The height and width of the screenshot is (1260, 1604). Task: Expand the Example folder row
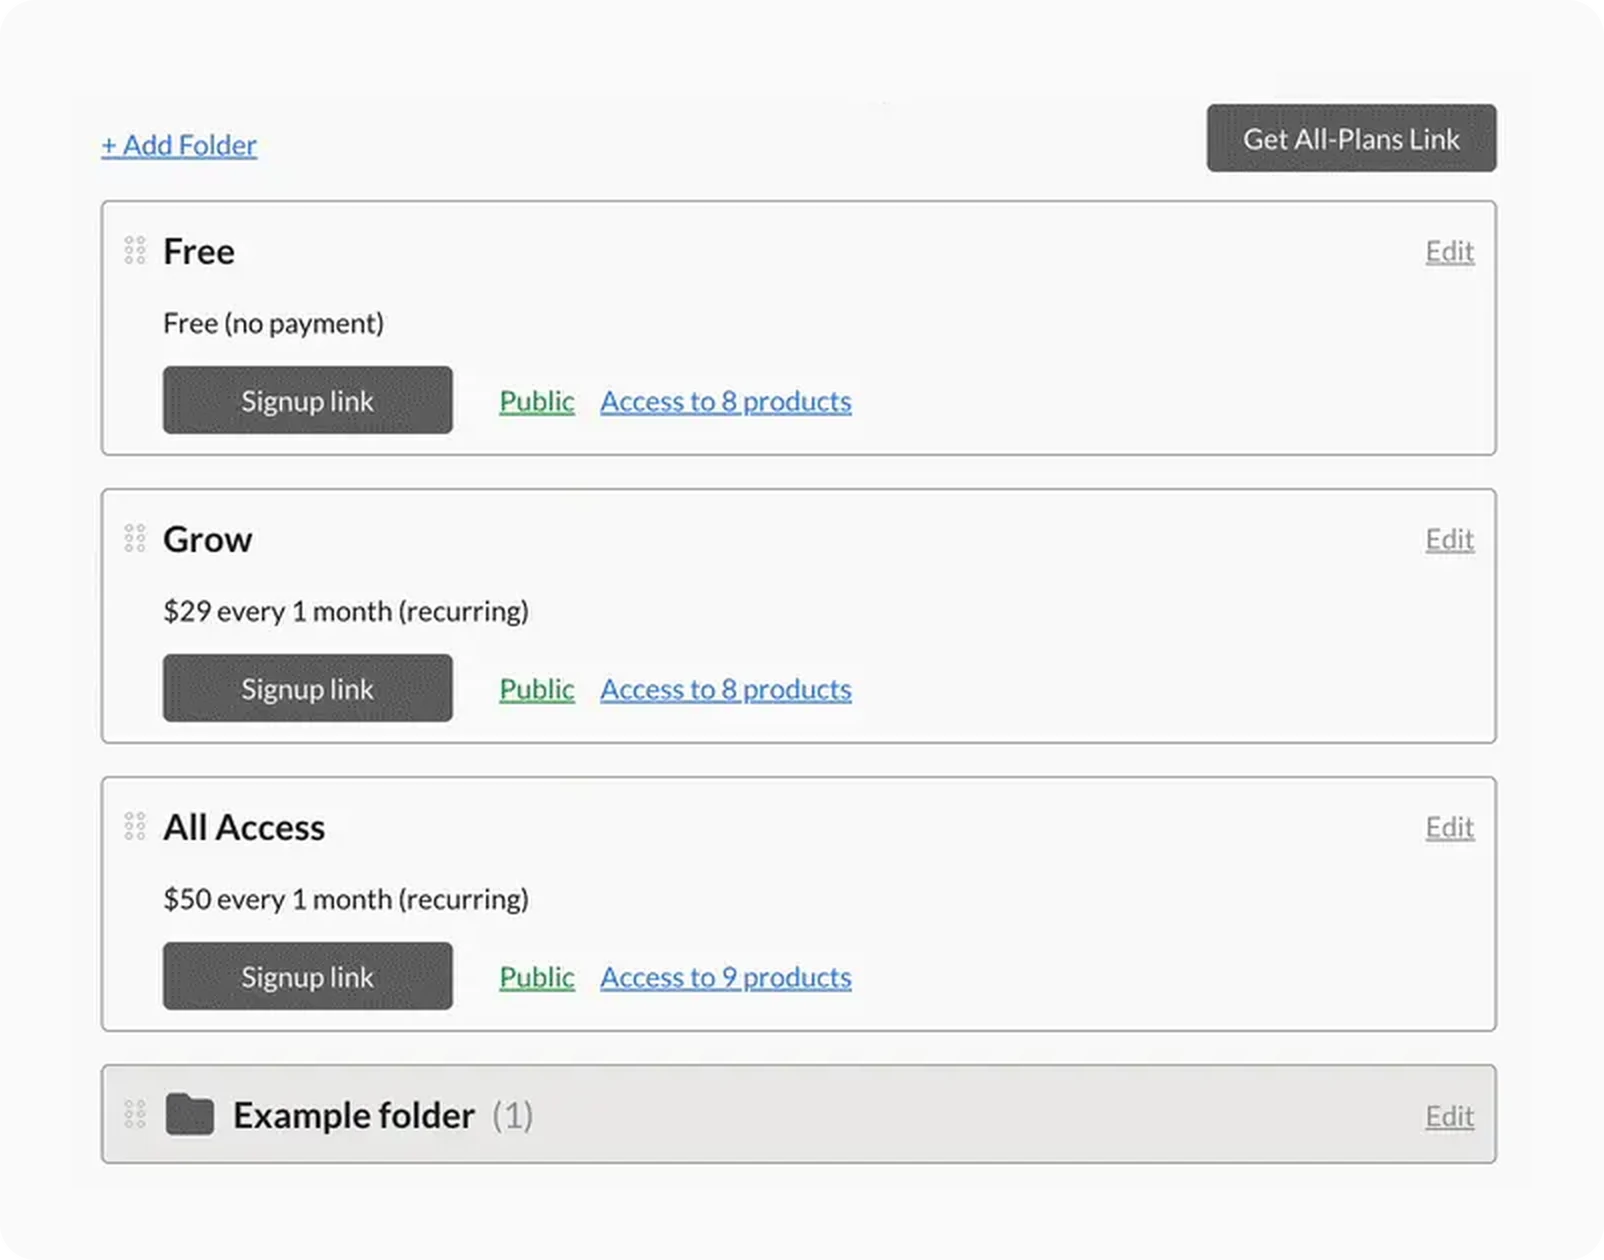798,1114
